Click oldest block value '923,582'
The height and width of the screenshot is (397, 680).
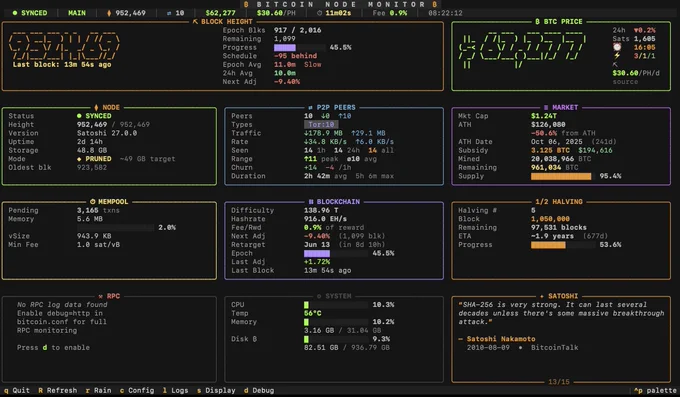pos(92,167)
